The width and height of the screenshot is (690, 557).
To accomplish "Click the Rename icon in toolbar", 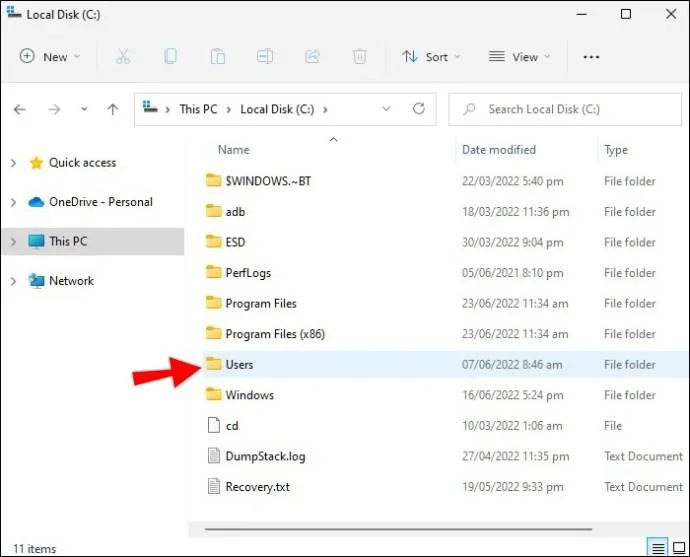I will click(265, 57).
